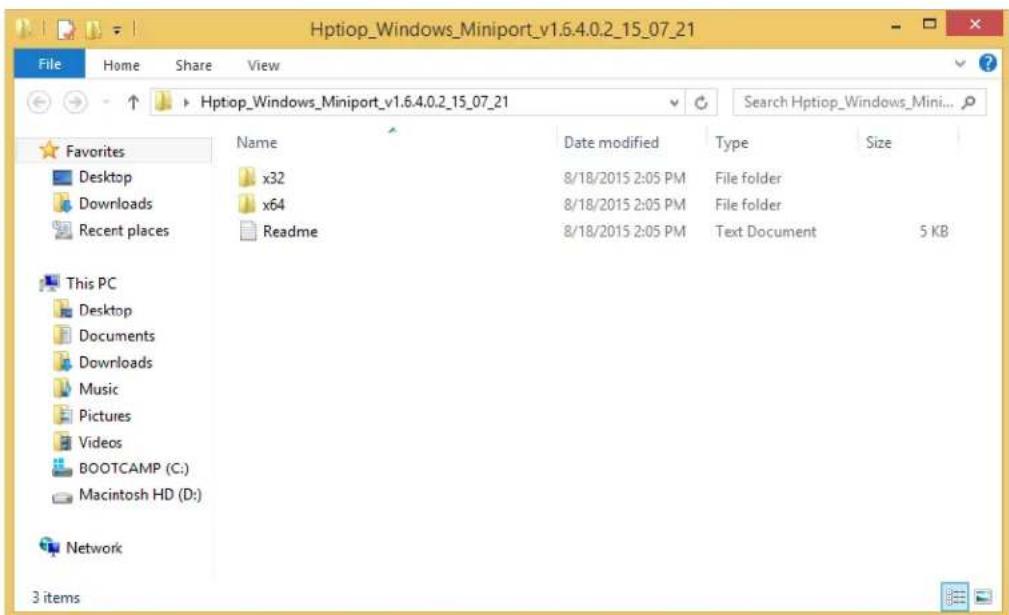Open Documents under This PC
This screenshot has height=615, width=1009.
click(116, 336)
